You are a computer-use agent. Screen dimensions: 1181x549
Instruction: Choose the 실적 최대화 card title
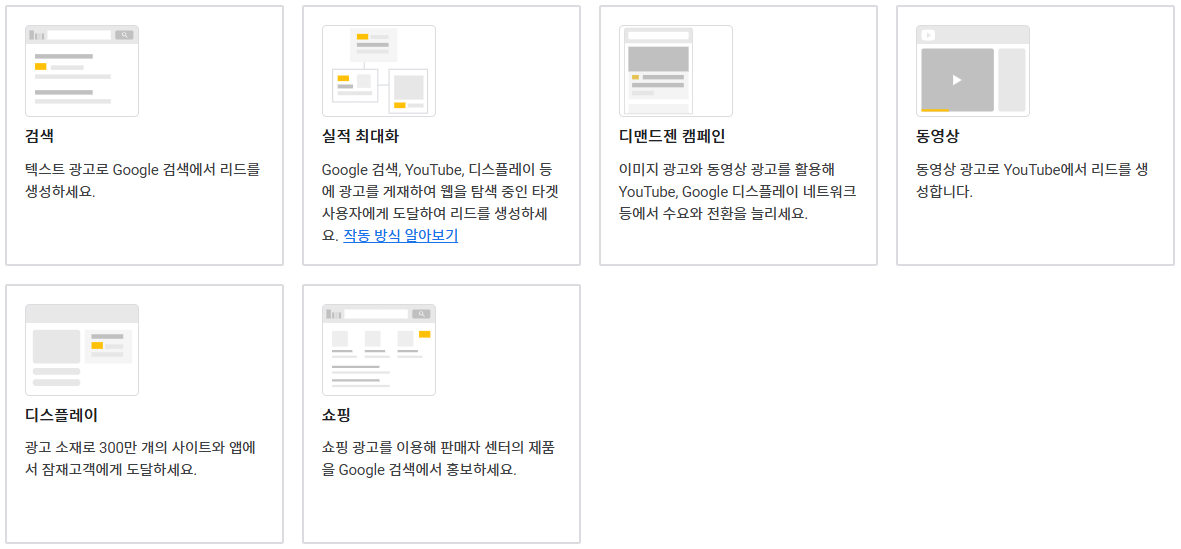point(360,136)
